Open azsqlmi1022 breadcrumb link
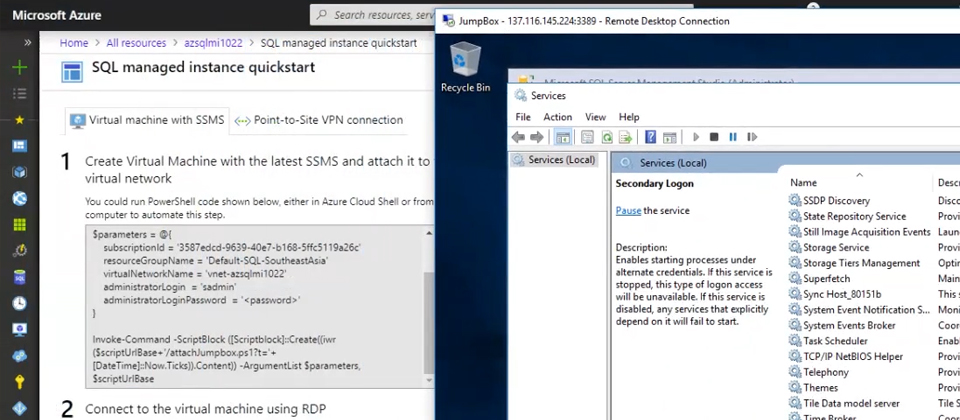 pyautogui.click(x=213, y=43)
